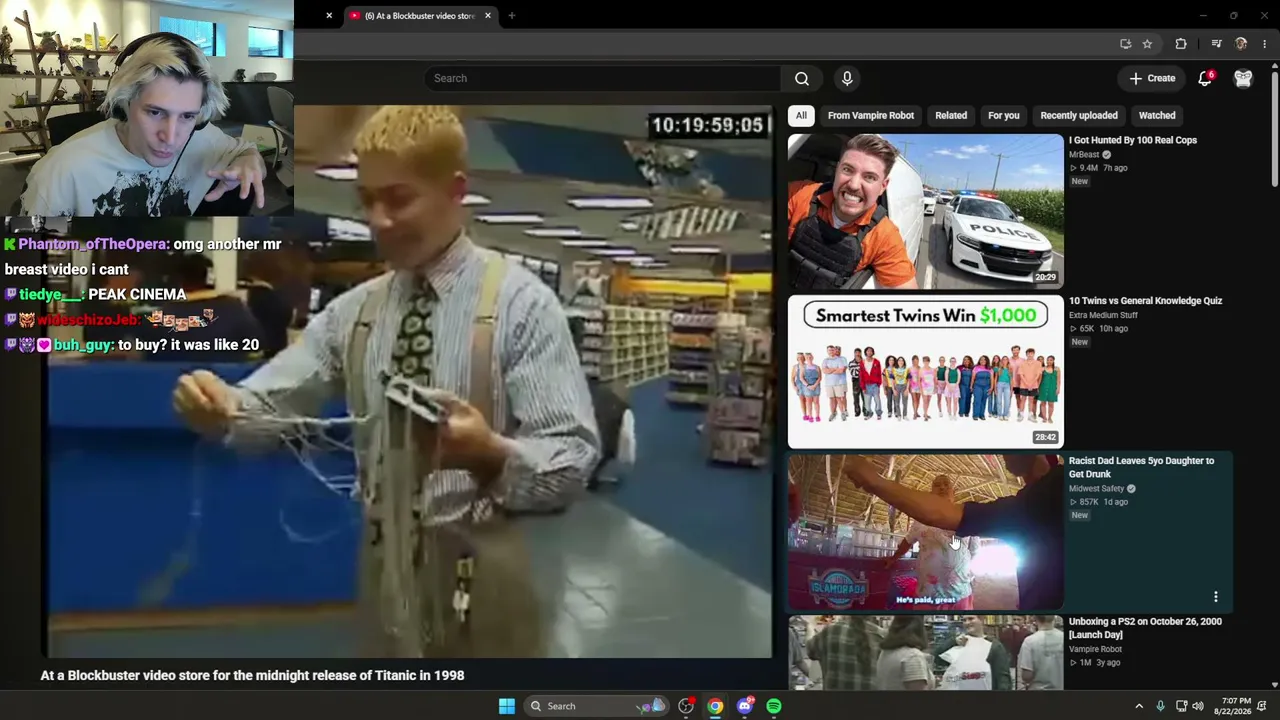
Task: Click the MrBeast police chase thumbnail
Action: (926, 211)
